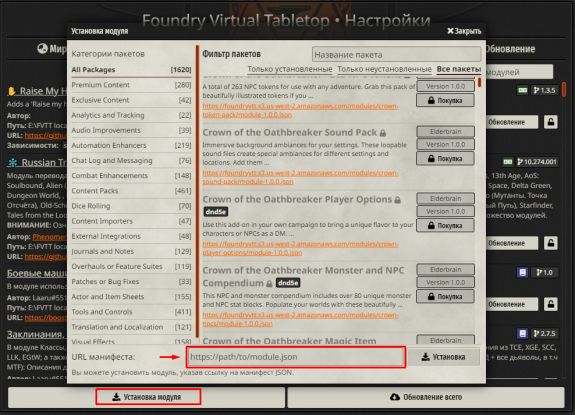Click the padlock next to Player Options title
575x415 pixels.
(398, 200)
